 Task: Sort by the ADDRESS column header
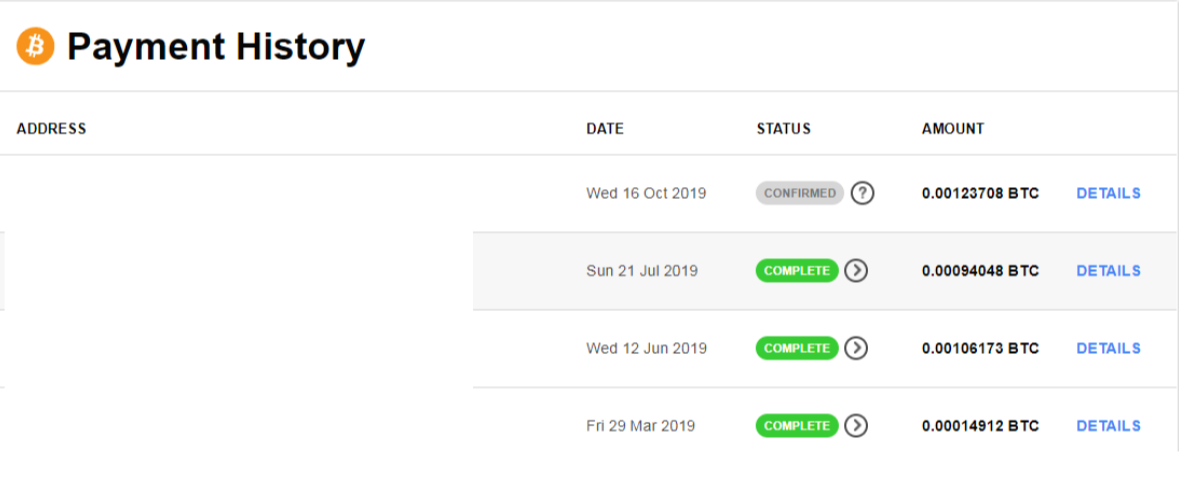point(51,129)
